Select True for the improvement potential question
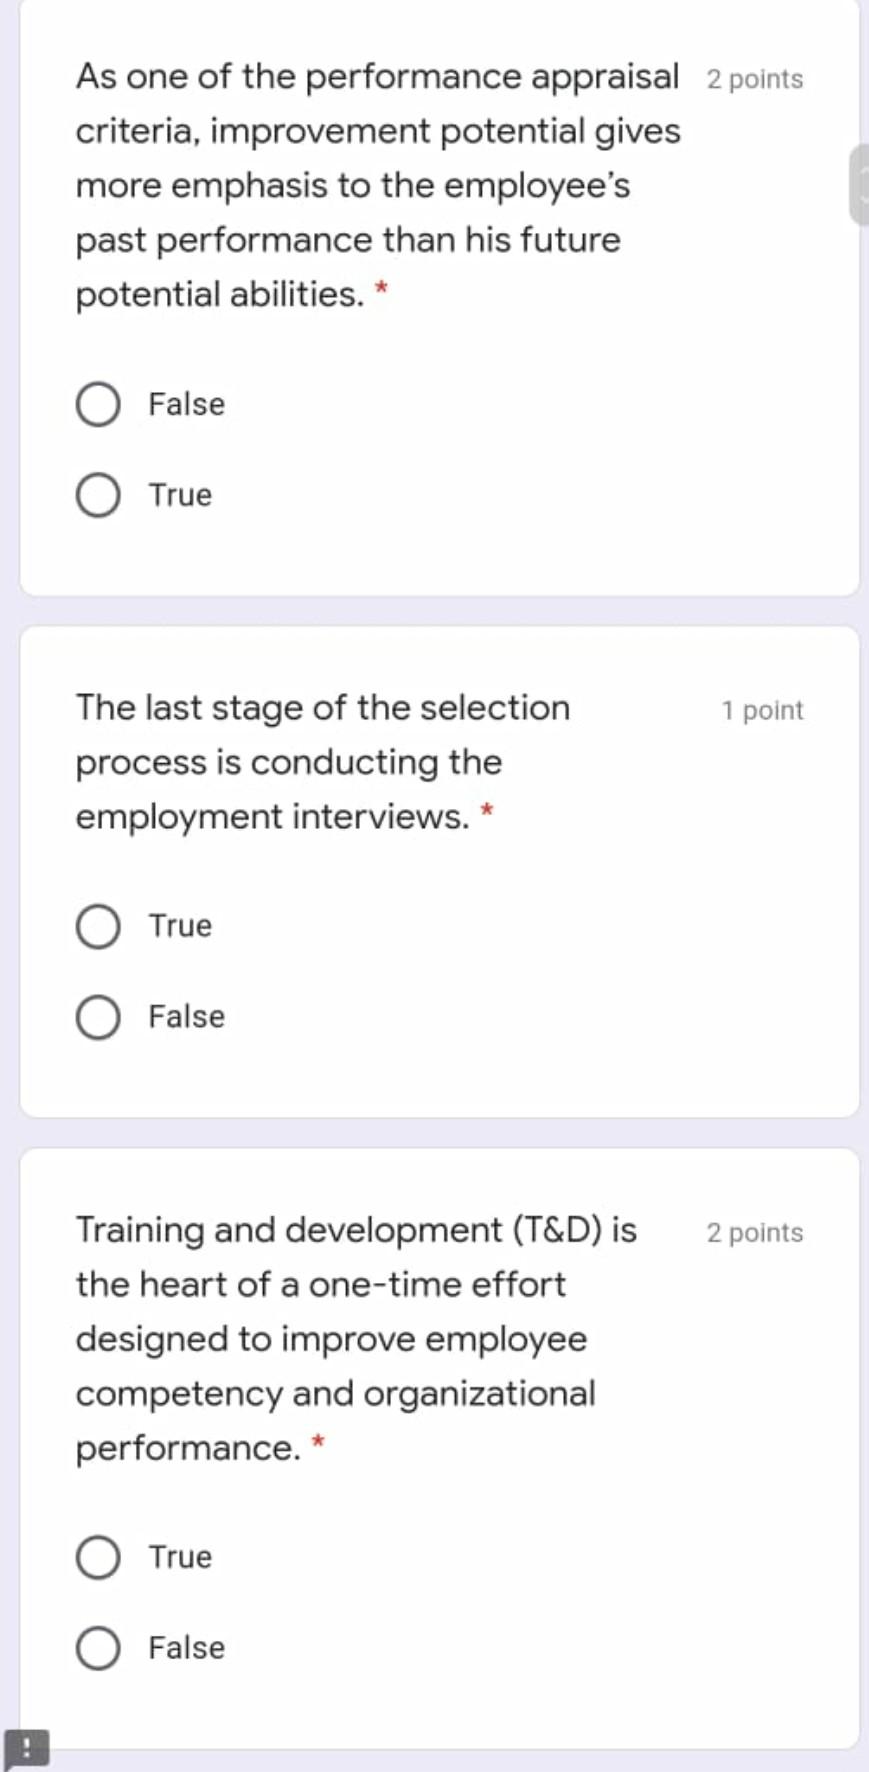The width and height of the screenshot is (869, 1772). point(98,494)
